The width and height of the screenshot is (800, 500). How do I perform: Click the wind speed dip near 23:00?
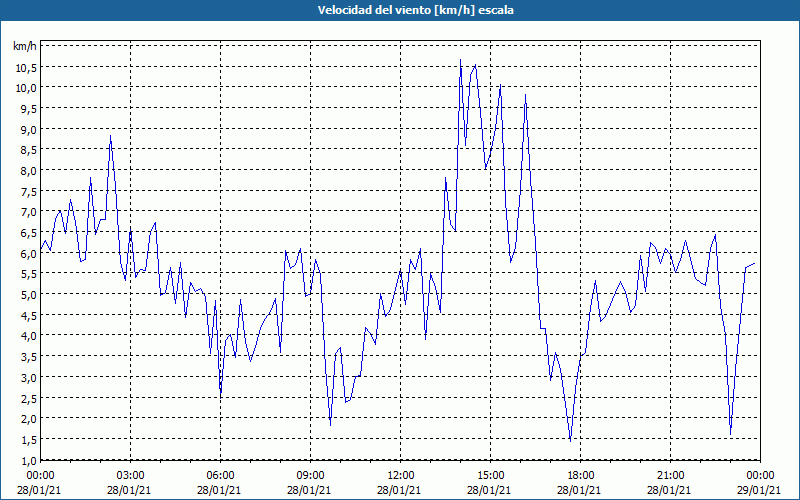pos(731,435)
